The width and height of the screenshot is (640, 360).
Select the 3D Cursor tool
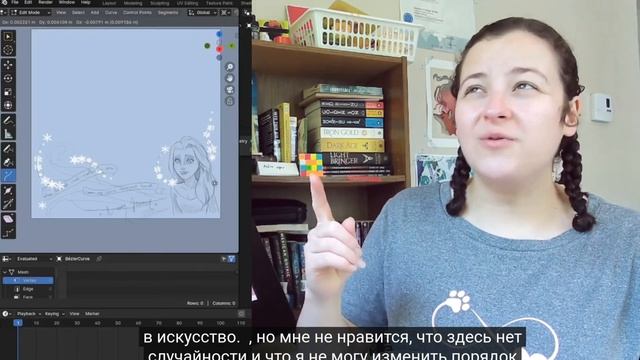[8, 50]
